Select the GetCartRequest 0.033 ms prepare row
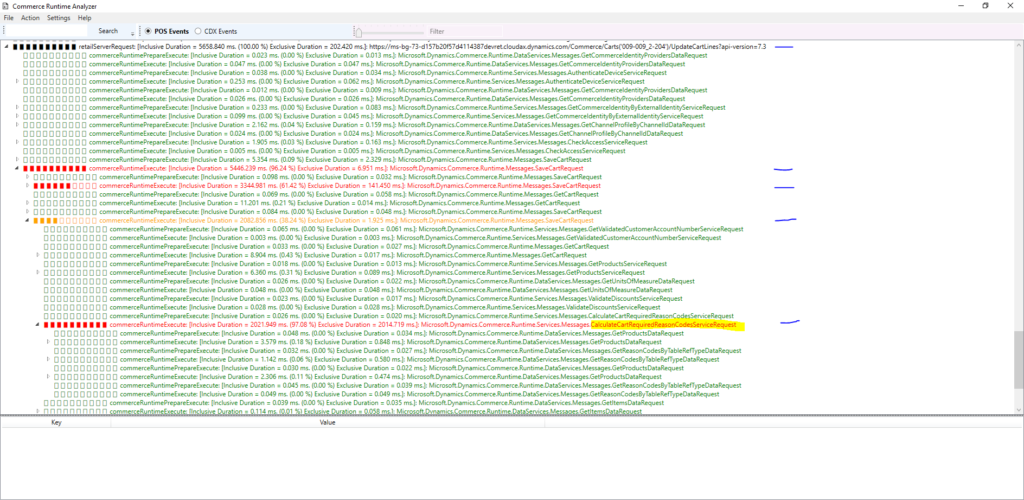The image size is (1024, 500). coord(359,247)
